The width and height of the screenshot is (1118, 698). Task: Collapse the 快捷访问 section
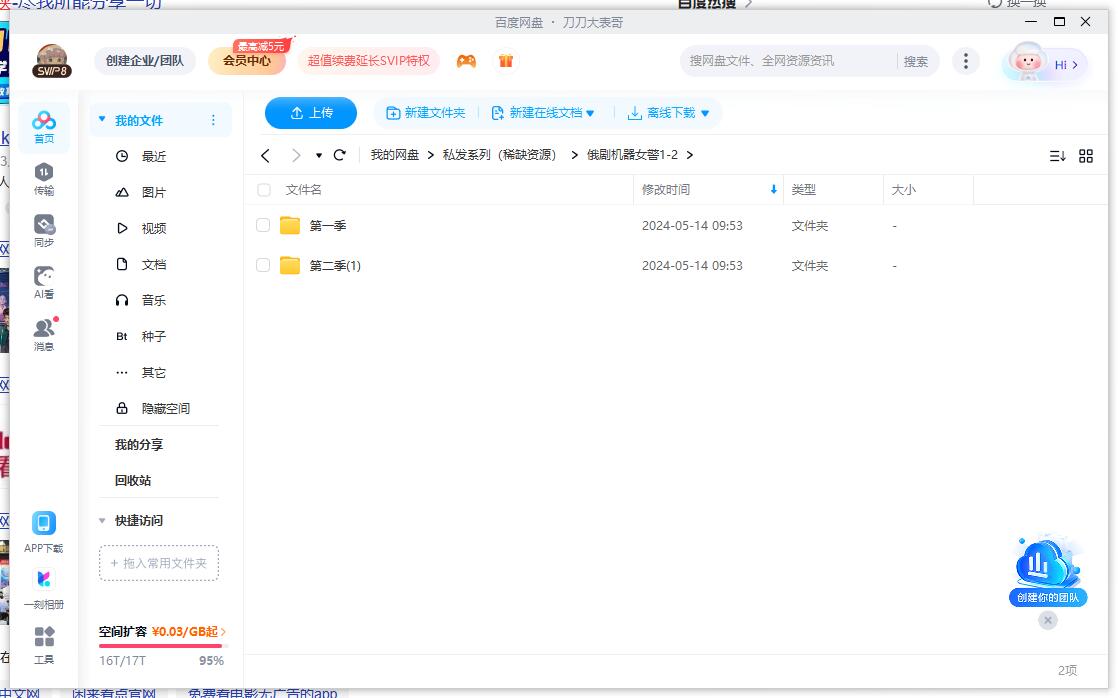(x=101, y=520)
